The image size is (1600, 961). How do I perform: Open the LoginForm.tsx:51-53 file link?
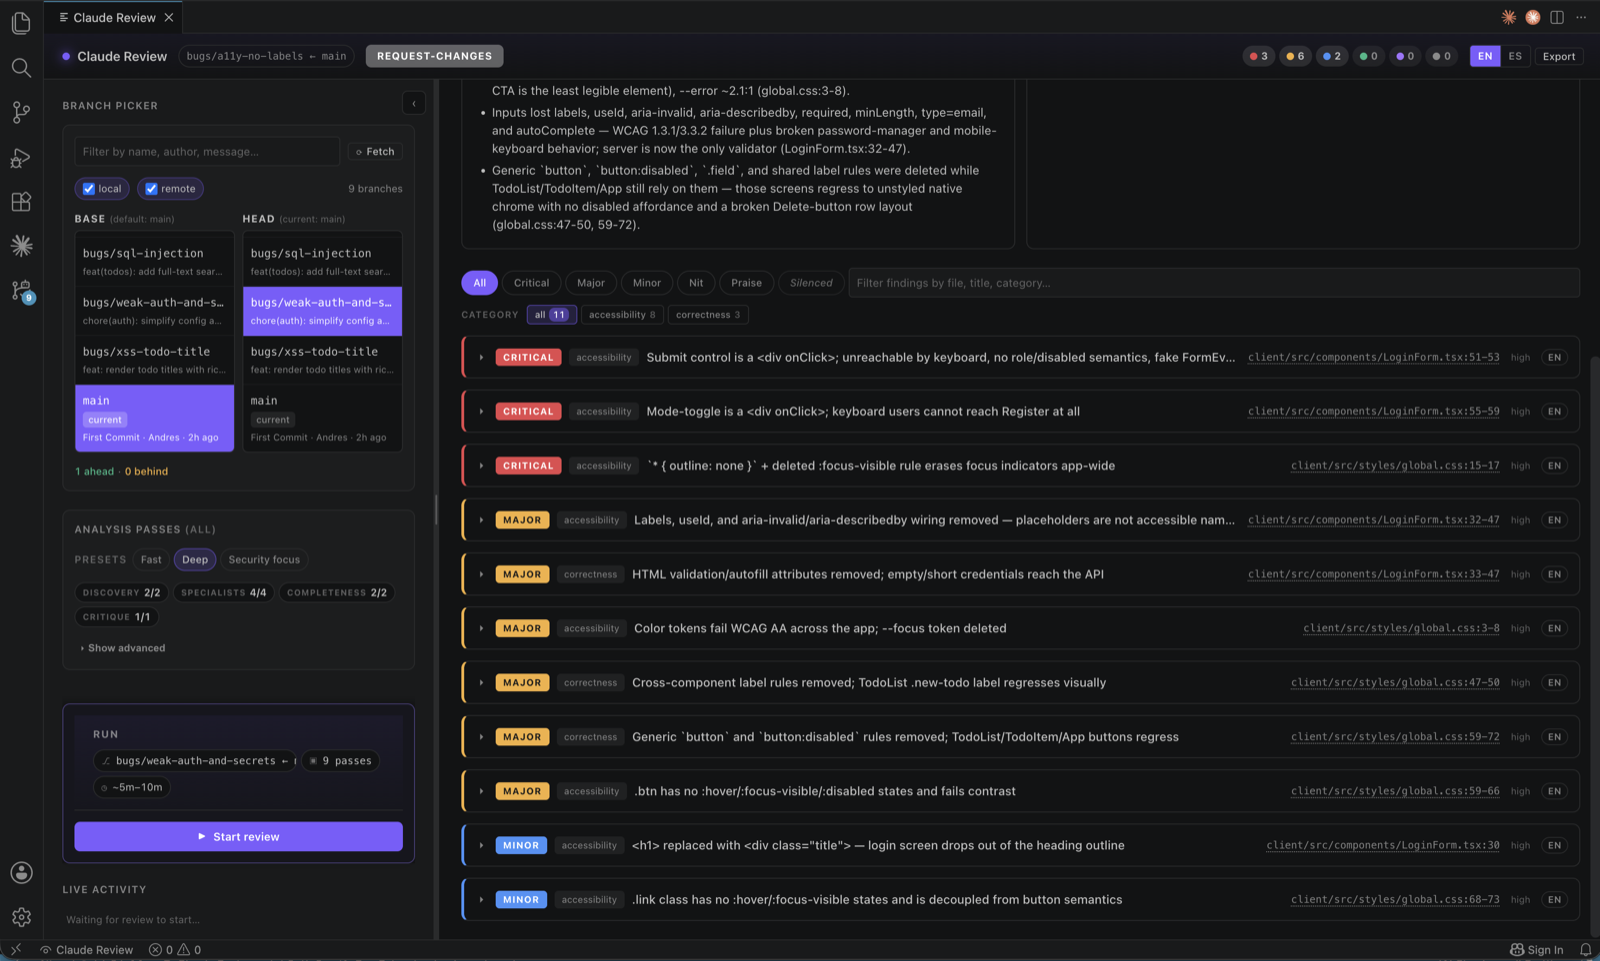1374,357
